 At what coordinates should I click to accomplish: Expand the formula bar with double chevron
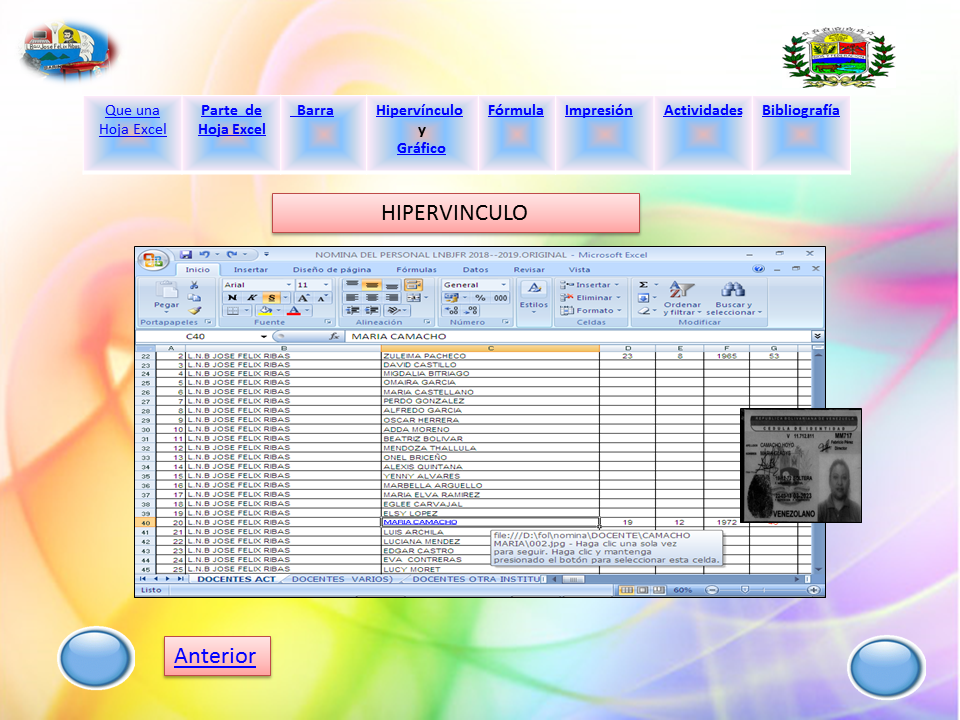click(x=817, y=336)
